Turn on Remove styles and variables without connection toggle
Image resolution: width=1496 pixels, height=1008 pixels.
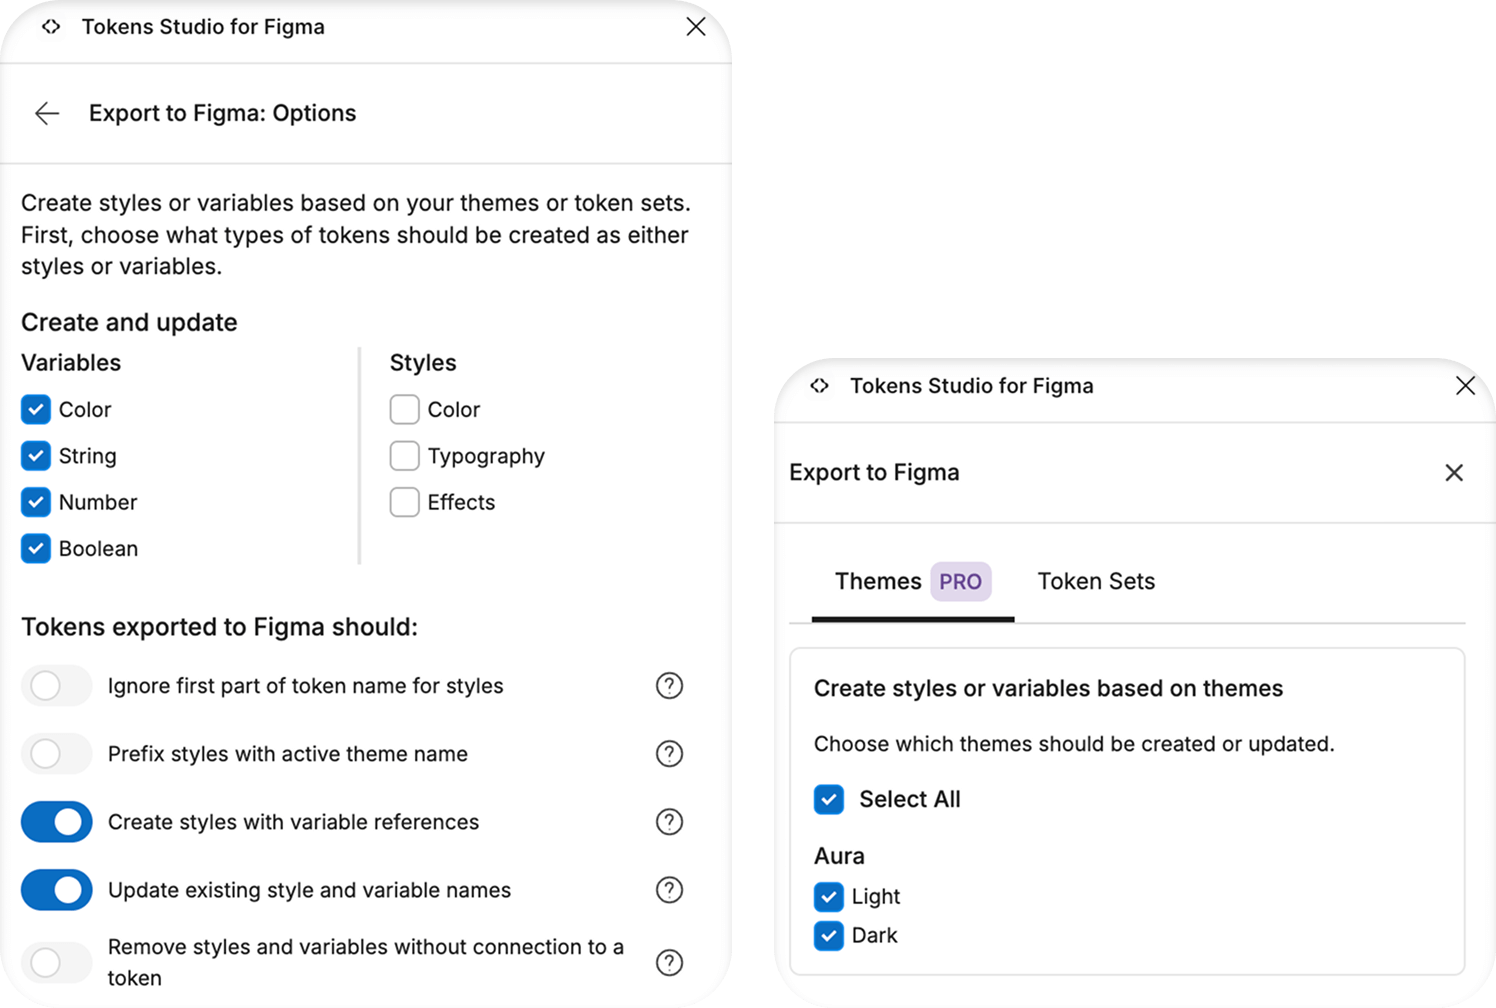(56, 962)
